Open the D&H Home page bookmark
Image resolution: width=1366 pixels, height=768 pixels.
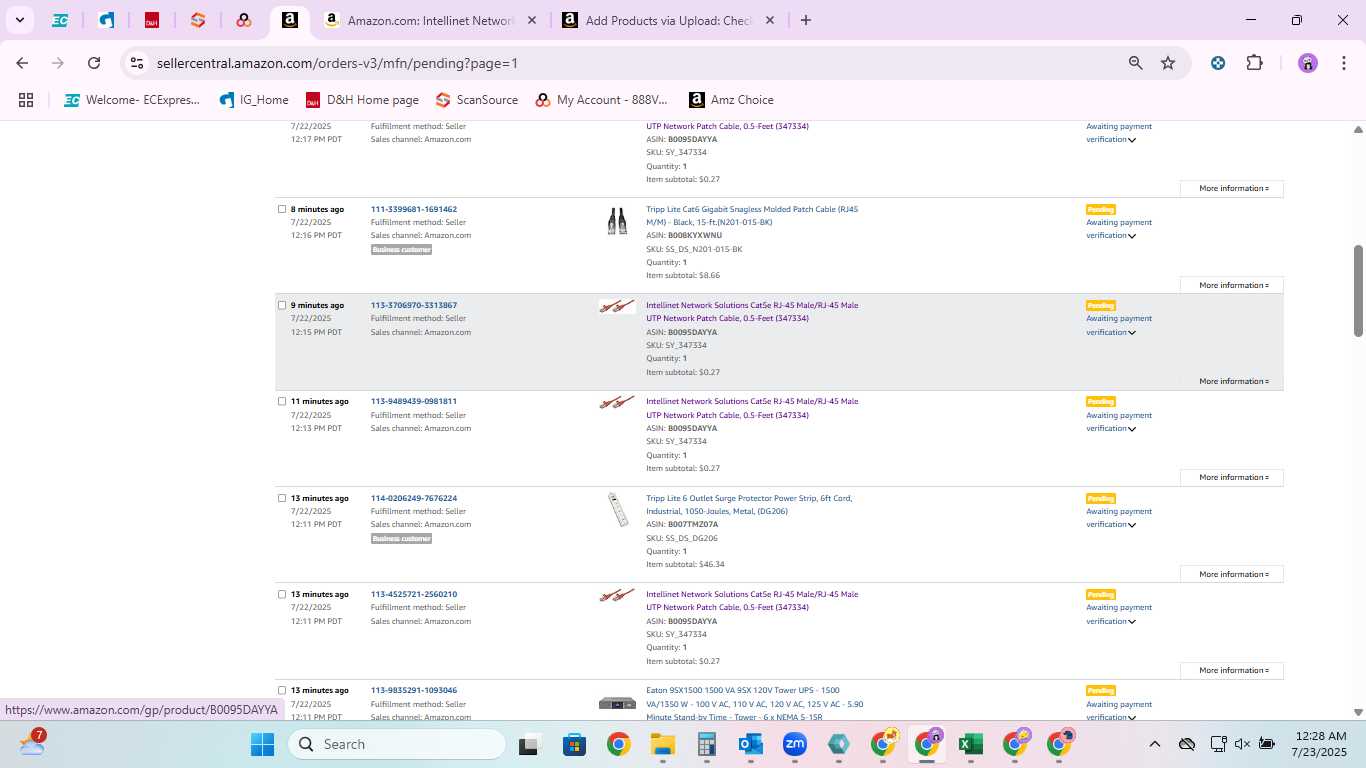tap(362, 100)
